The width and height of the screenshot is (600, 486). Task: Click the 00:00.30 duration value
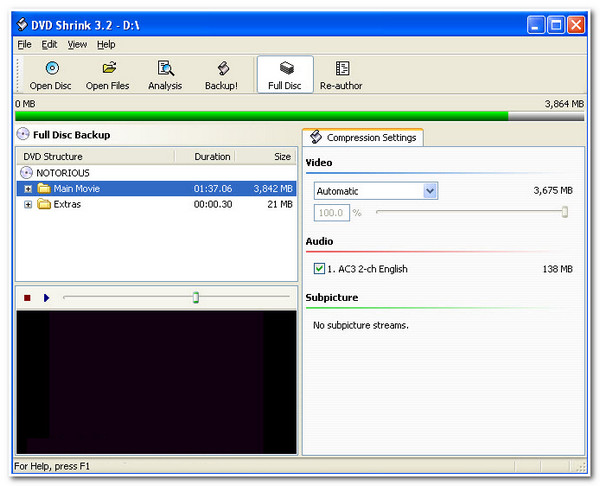(213, 204)
